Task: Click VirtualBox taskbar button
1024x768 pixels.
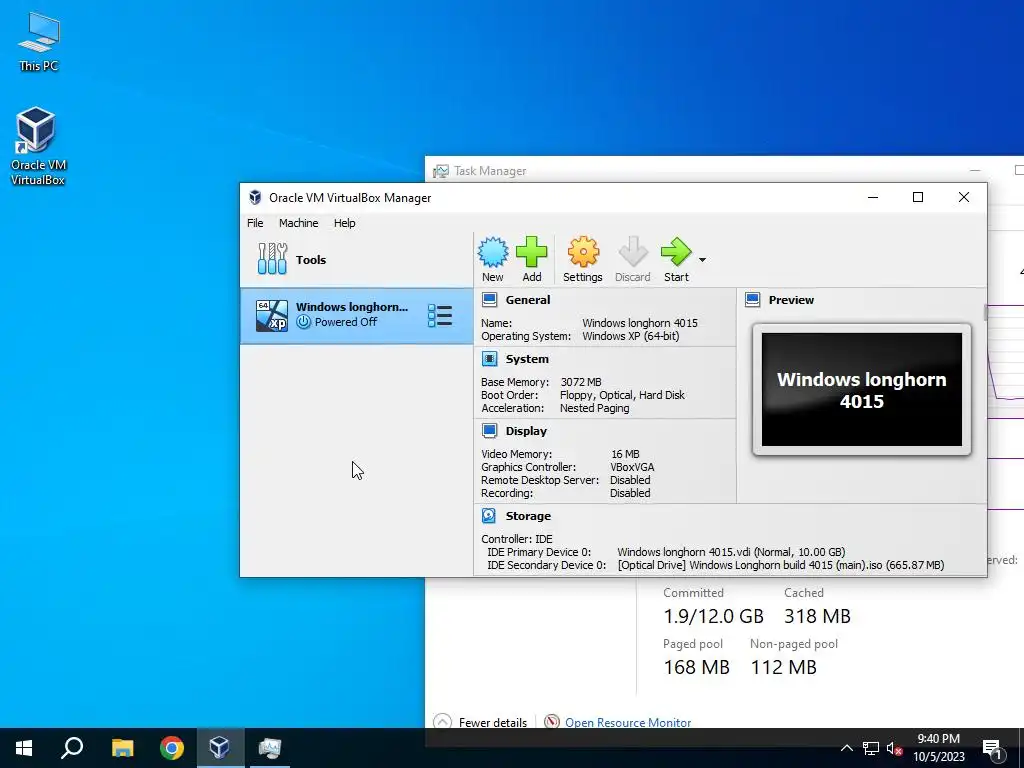Action: pos(219,748)
